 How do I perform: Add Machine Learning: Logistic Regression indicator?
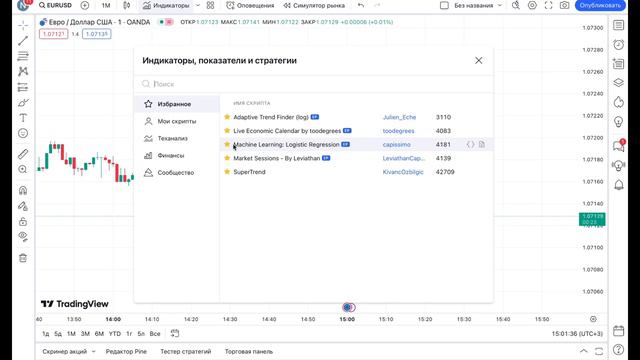click(286, 144)
